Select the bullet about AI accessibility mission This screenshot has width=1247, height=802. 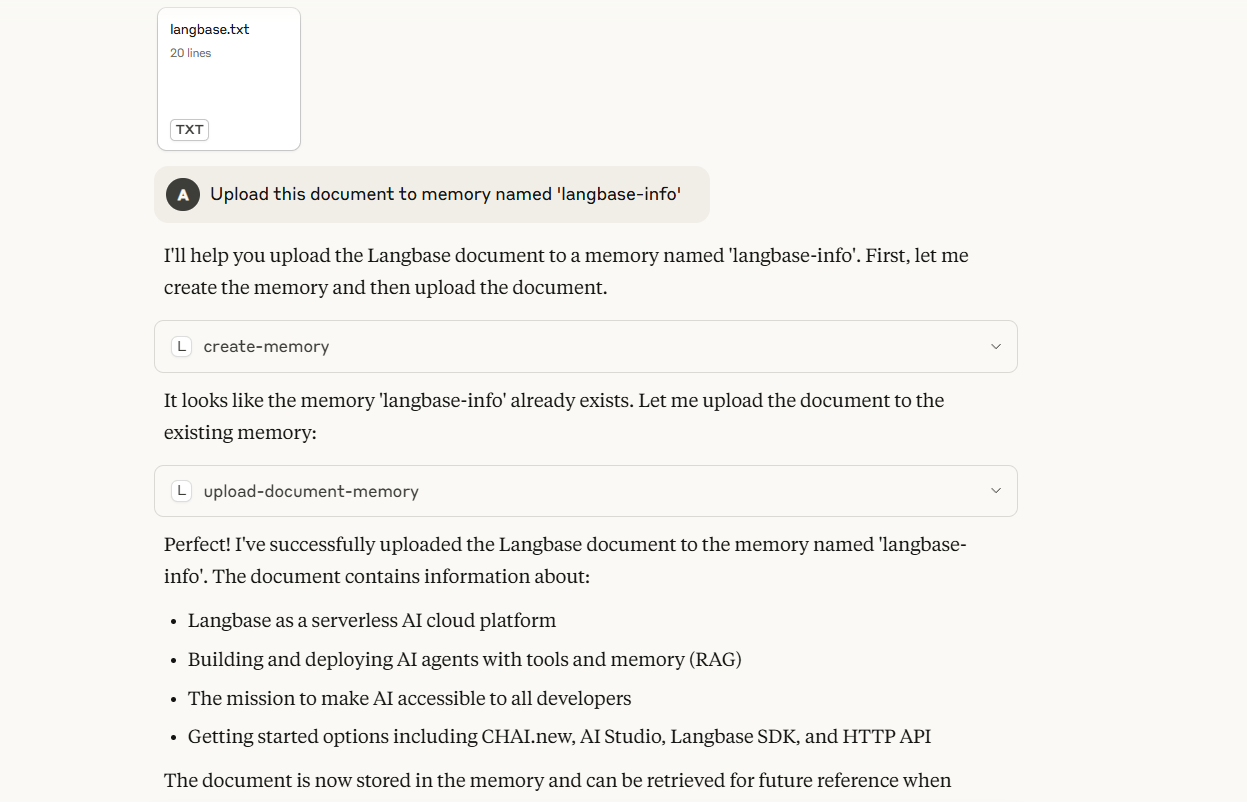click(x=409, y=698)
